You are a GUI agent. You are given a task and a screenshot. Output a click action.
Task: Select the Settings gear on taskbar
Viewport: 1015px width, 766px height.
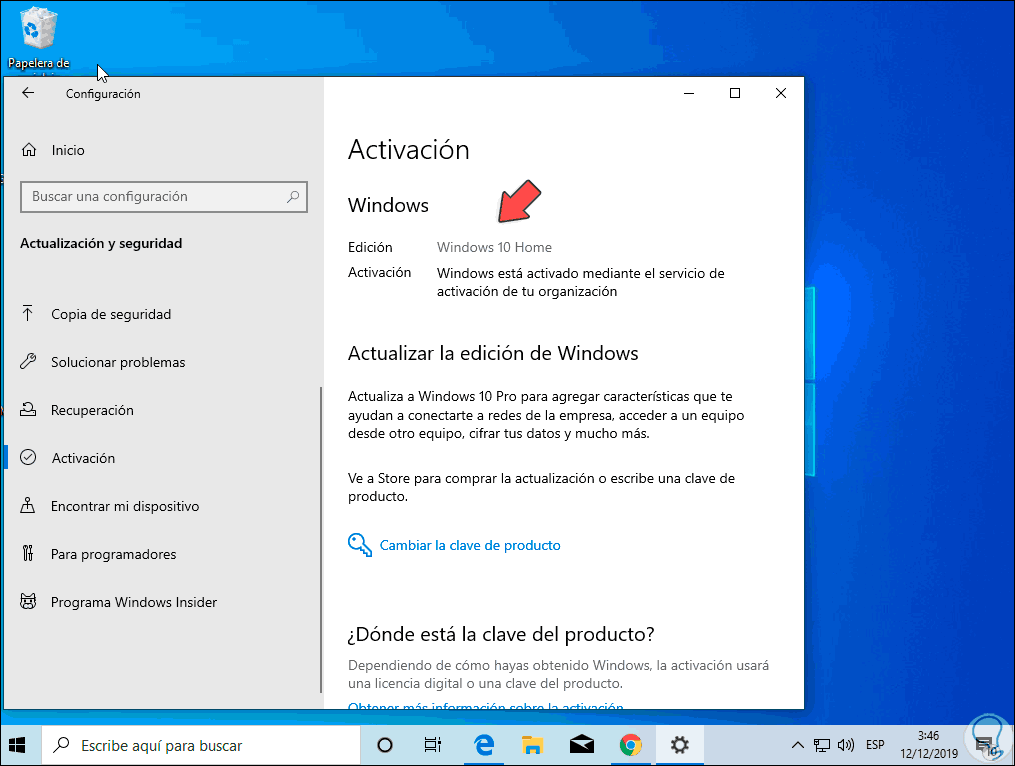(680, 746)
